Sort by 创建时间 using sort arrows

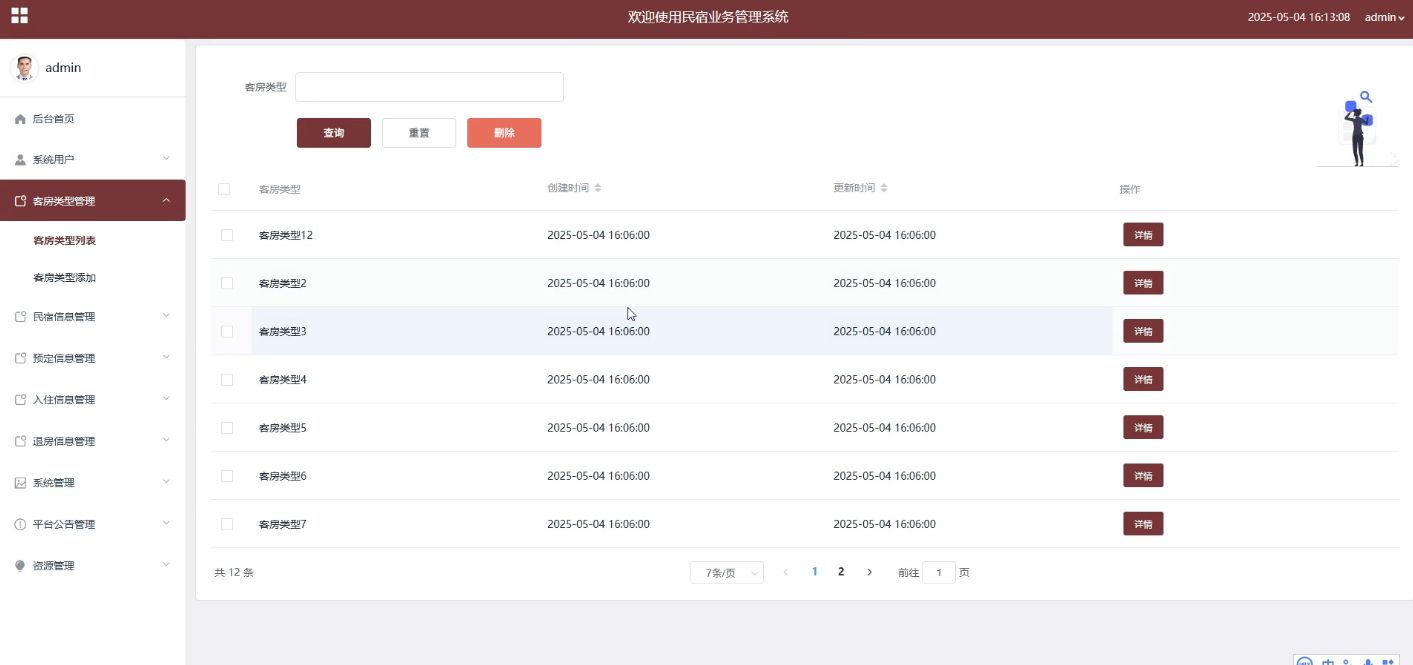[597, 188]
